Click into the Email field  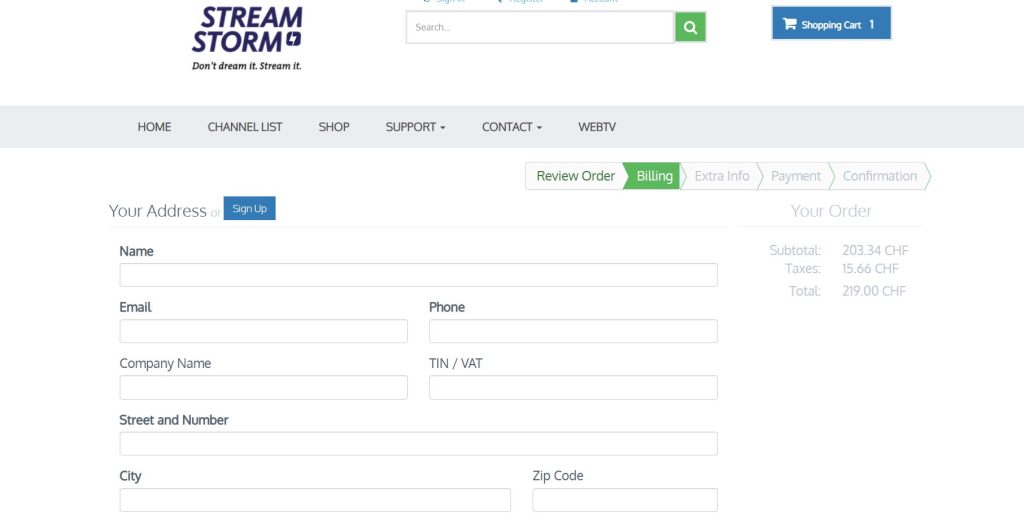tap(263, 331)
